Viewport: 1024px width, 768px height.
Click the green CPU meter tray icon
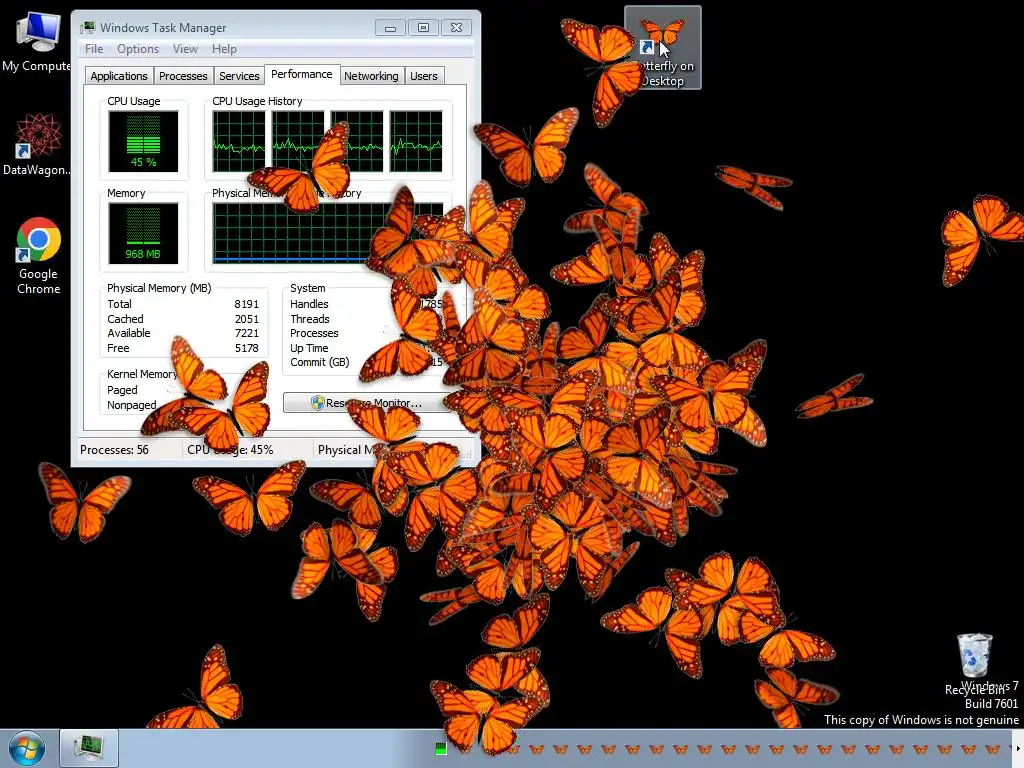(441, 748)
